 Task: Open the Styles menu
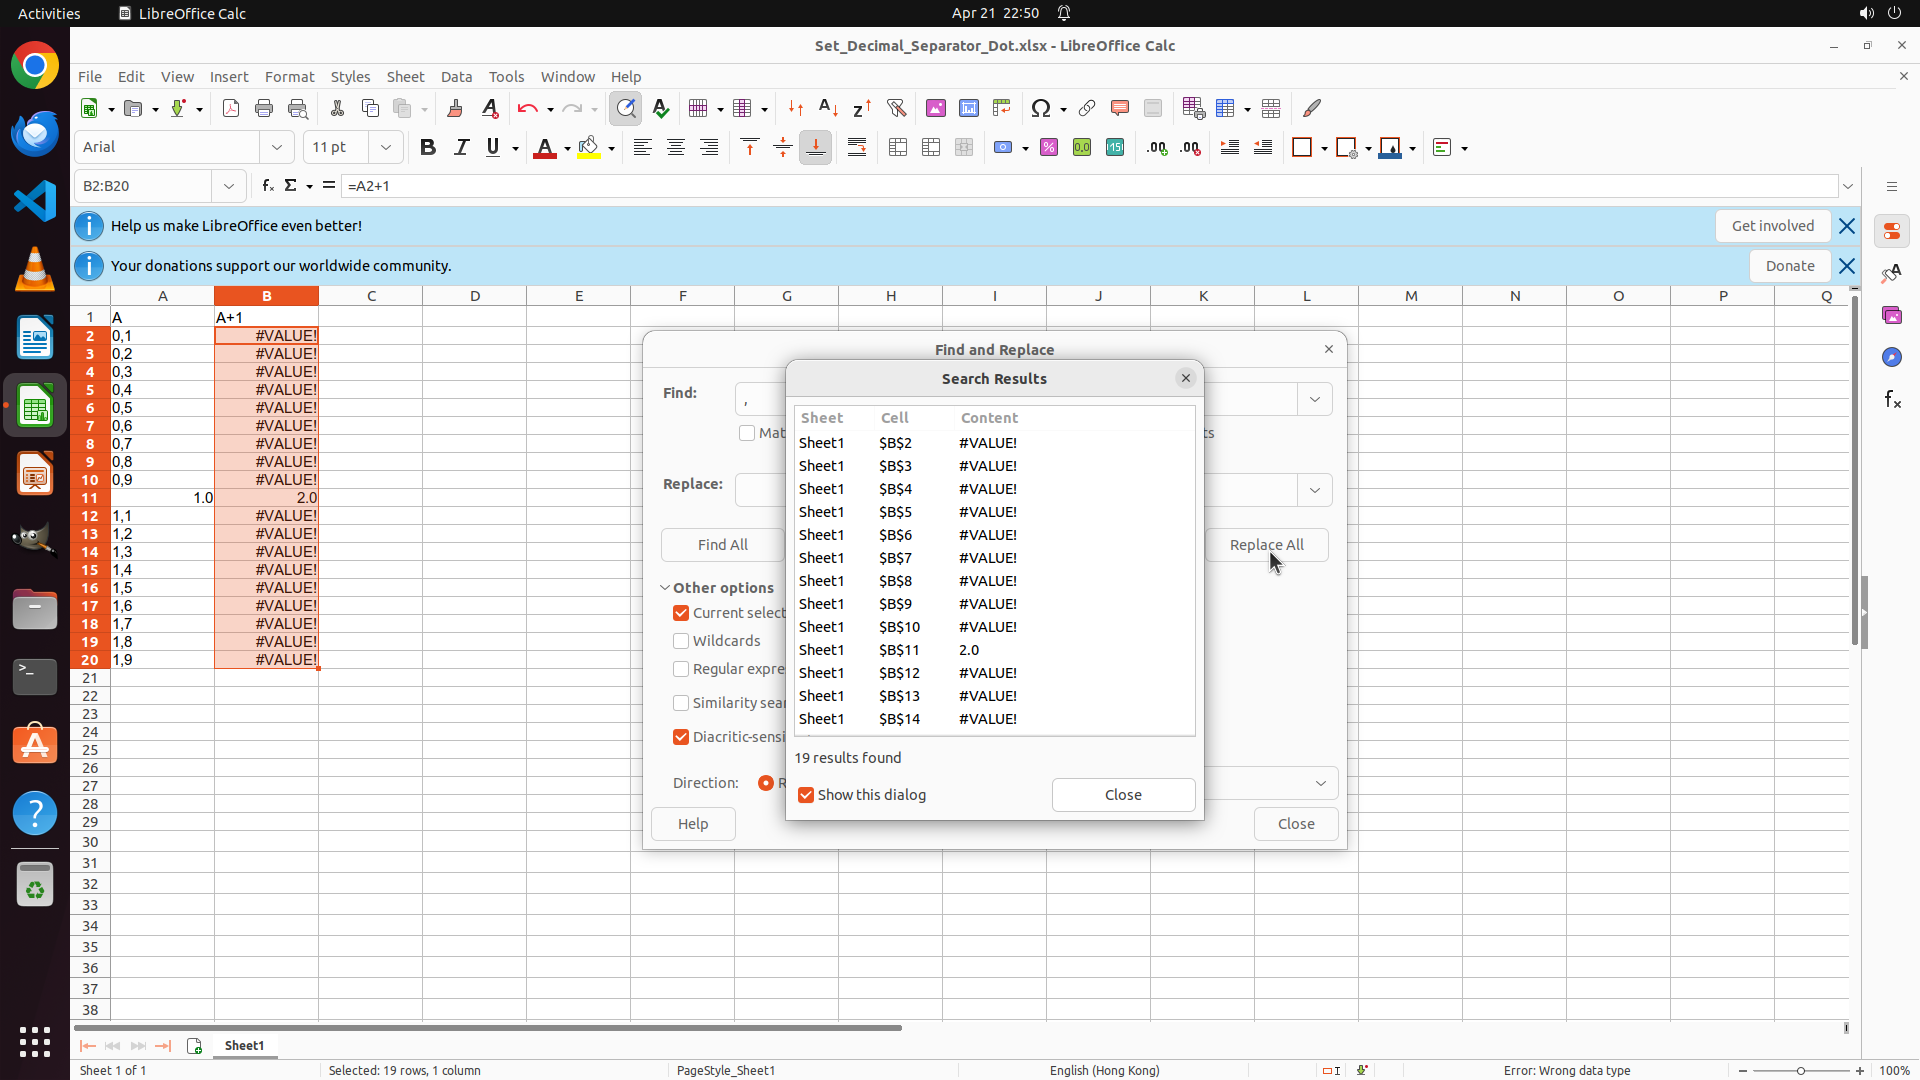[350, 77]
